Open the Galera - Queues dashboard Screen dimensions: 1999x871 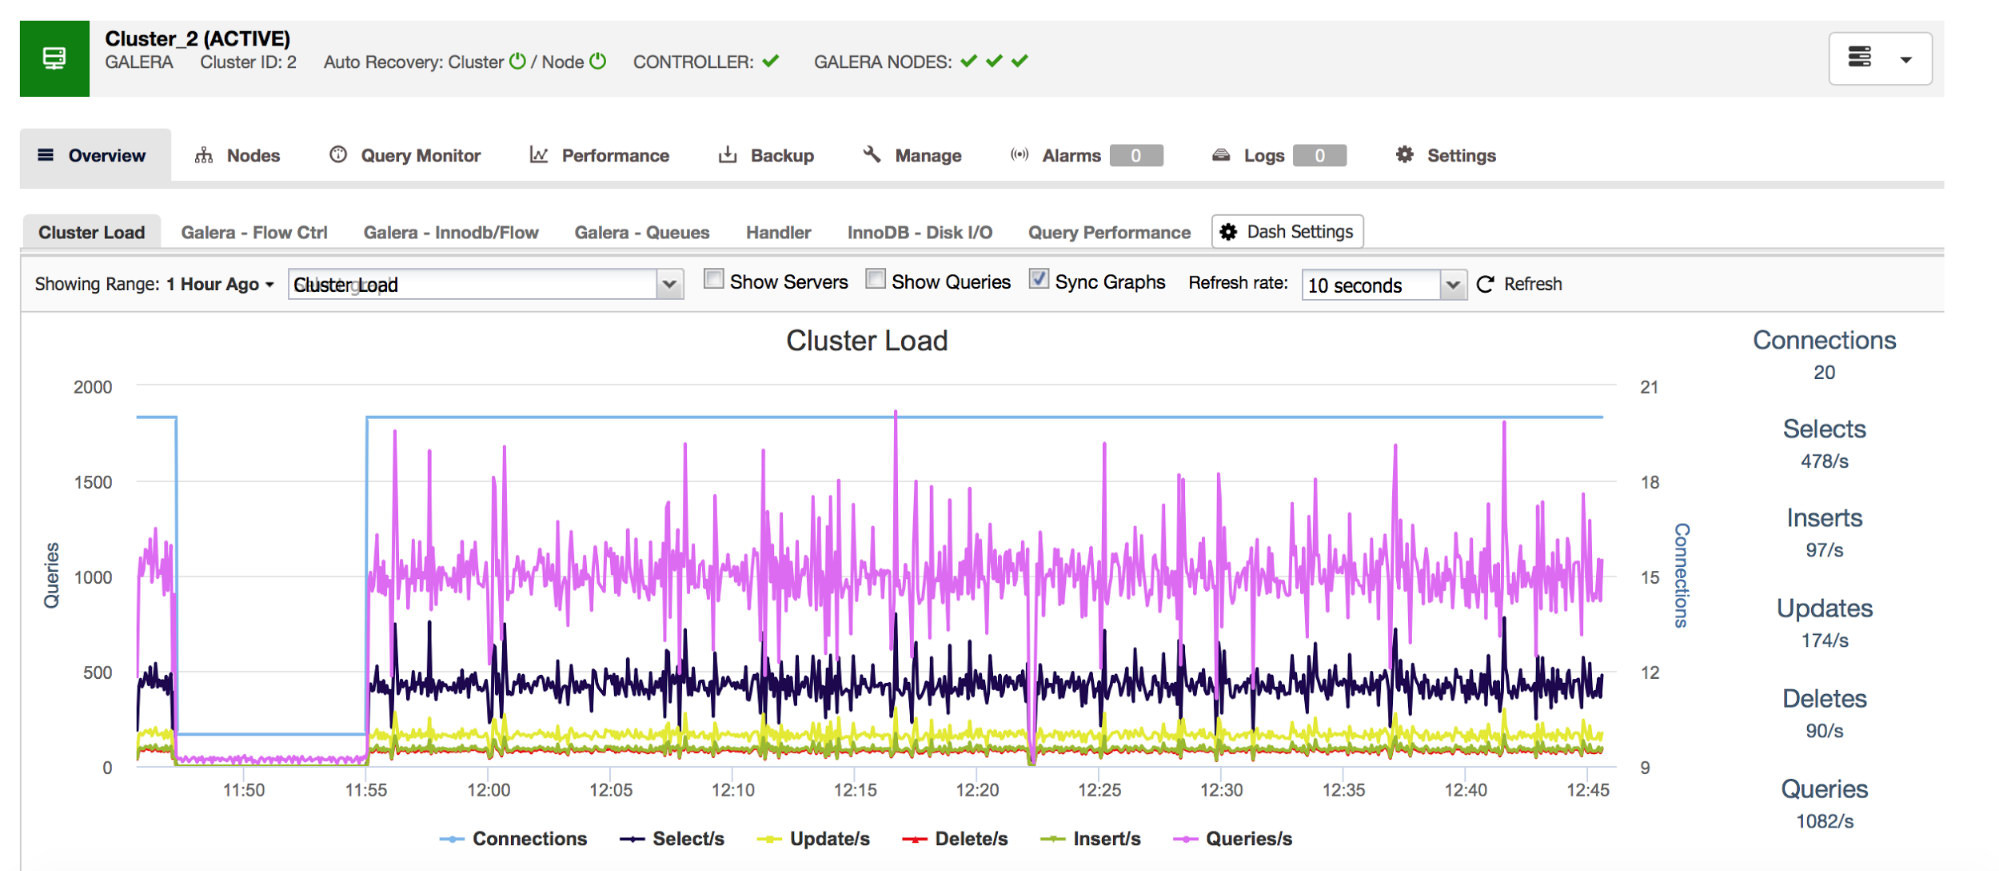642,232
